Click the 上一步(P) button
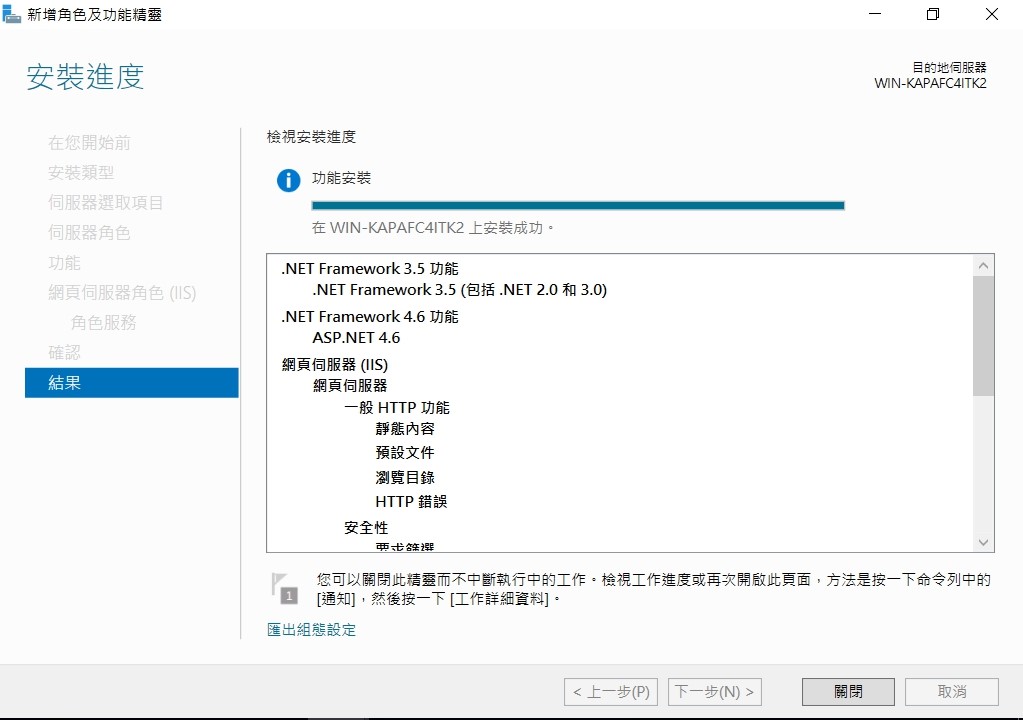The width and height of the screenshot is (1023, 720). coord(611,691)
